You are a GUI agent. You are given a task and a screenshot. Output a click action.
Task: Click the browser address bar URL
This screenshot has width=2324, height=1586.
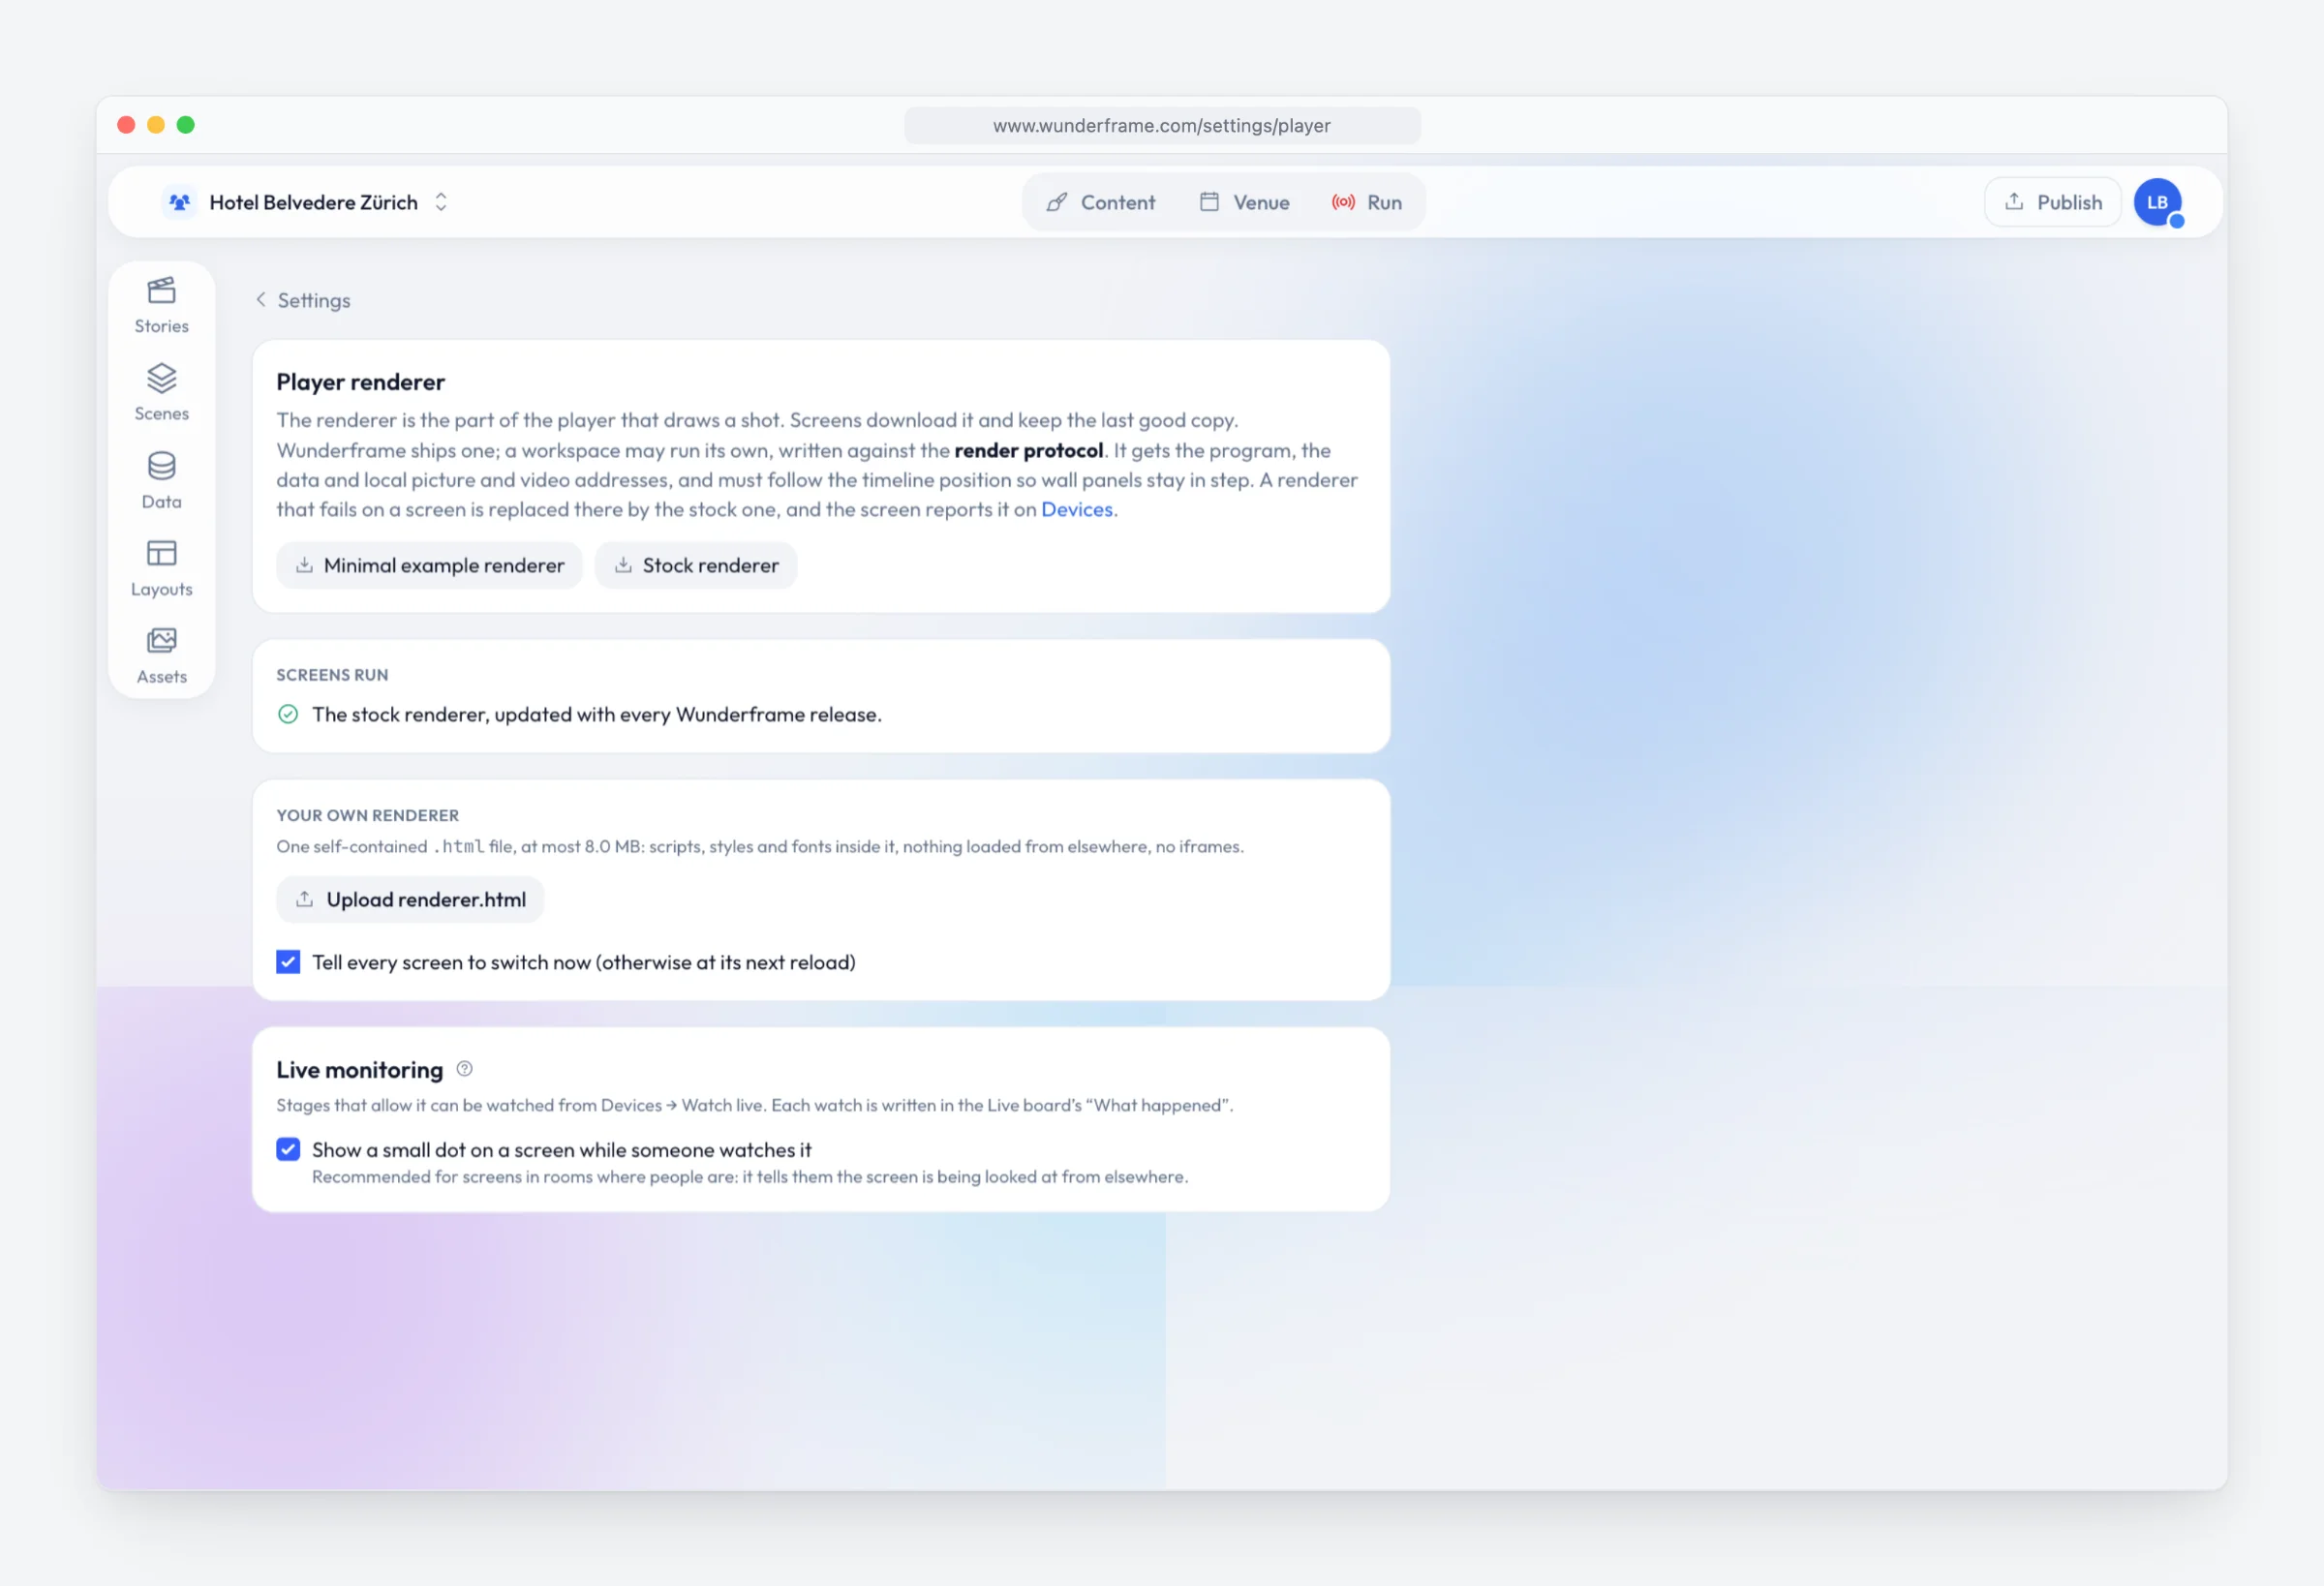coord(1162,126)
